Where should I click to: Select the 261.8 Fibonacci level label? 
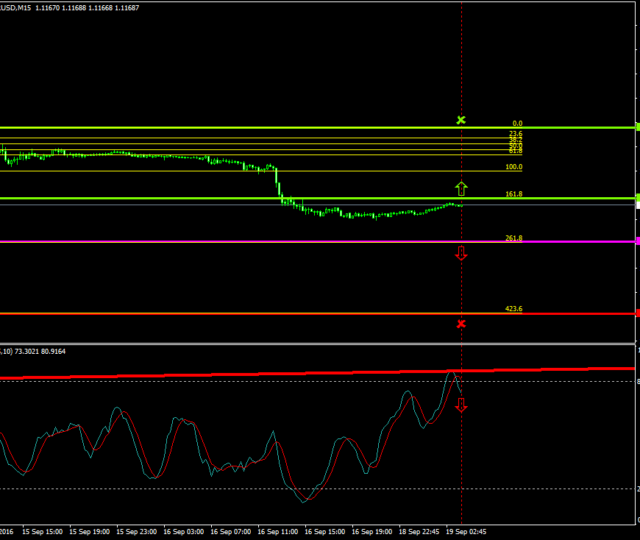[x=514, y=238]
